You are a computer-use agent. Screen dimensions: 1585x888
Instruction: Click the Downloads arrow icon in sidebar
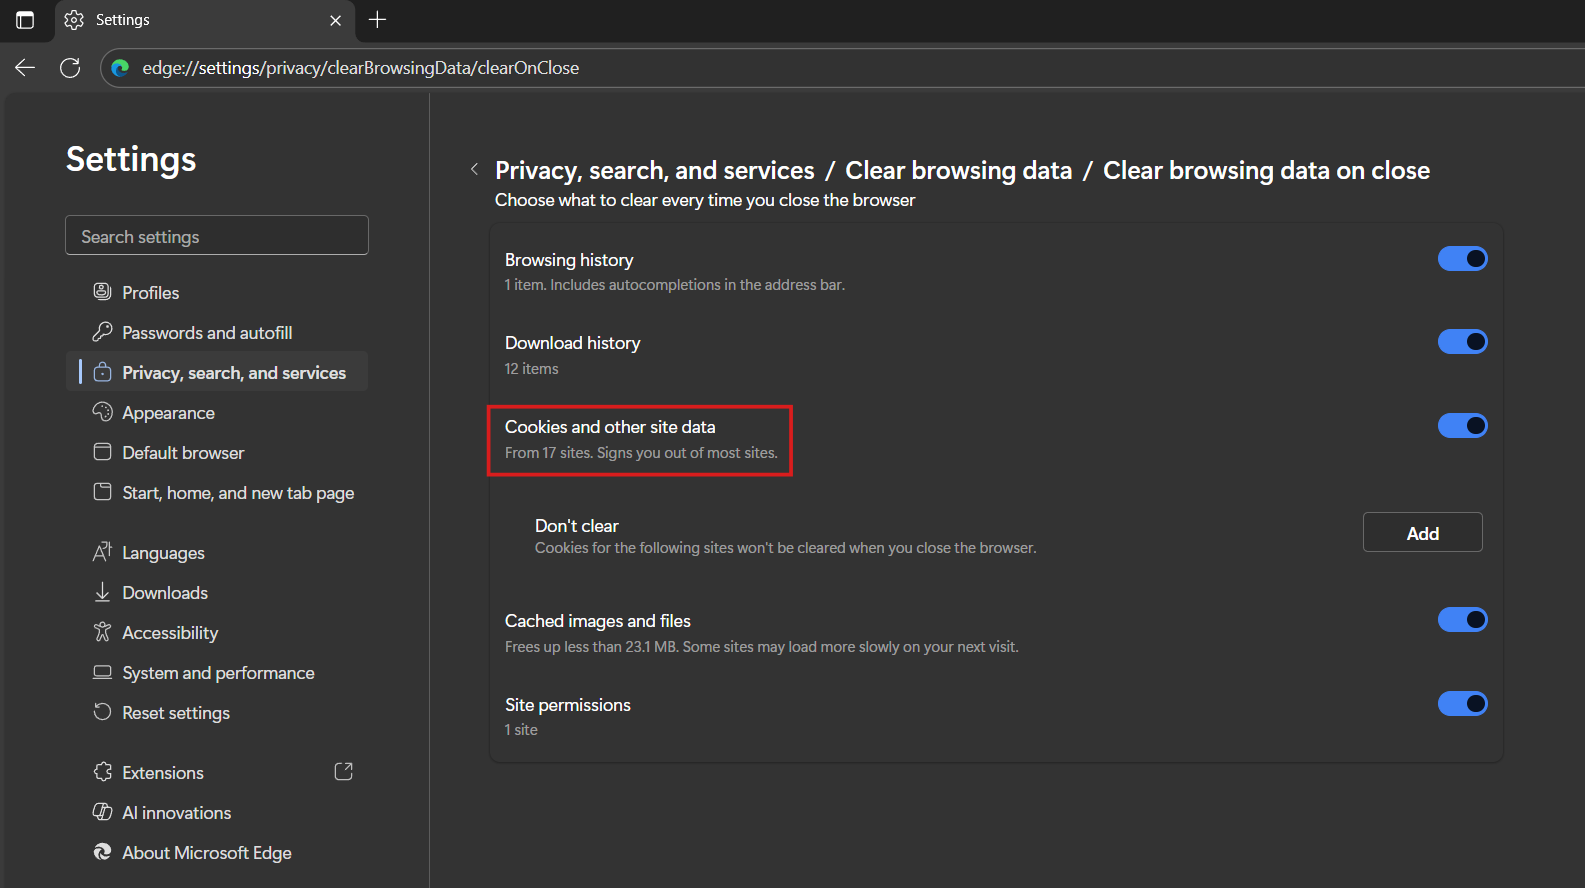coord(102,592)
